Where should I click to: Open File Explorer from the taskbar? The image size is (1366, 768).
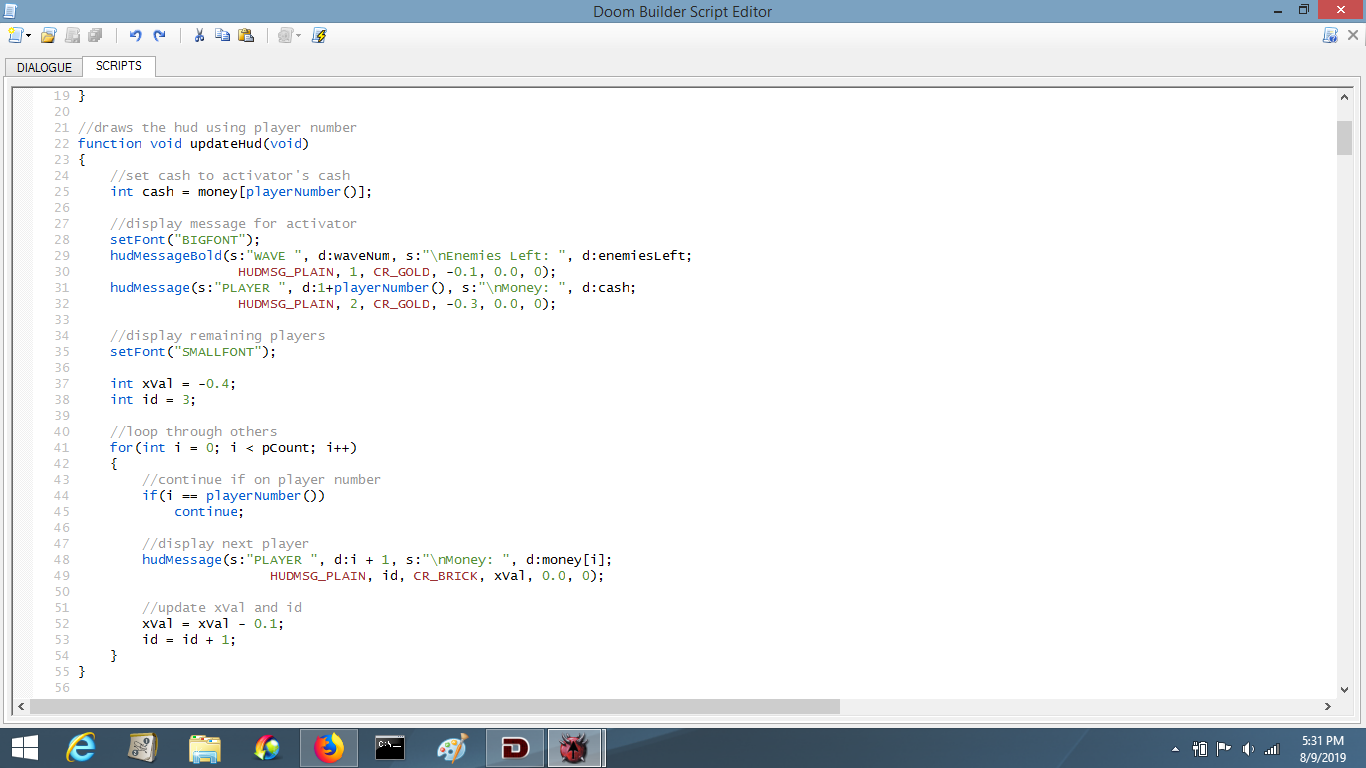(205, 748)
